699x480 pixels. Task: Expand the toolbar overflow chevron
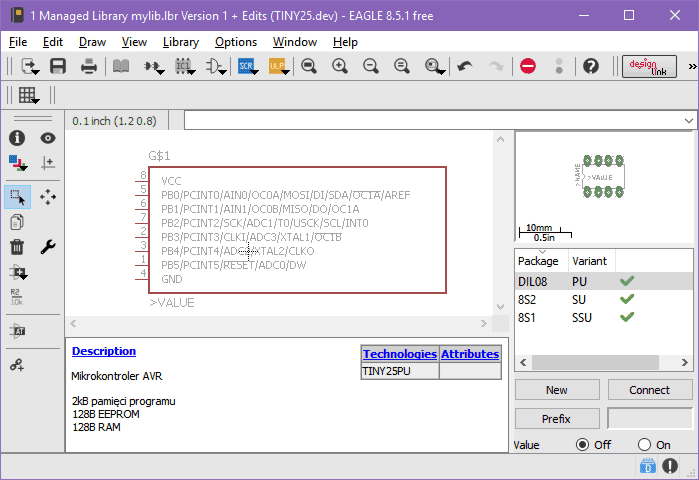point(692,66)
